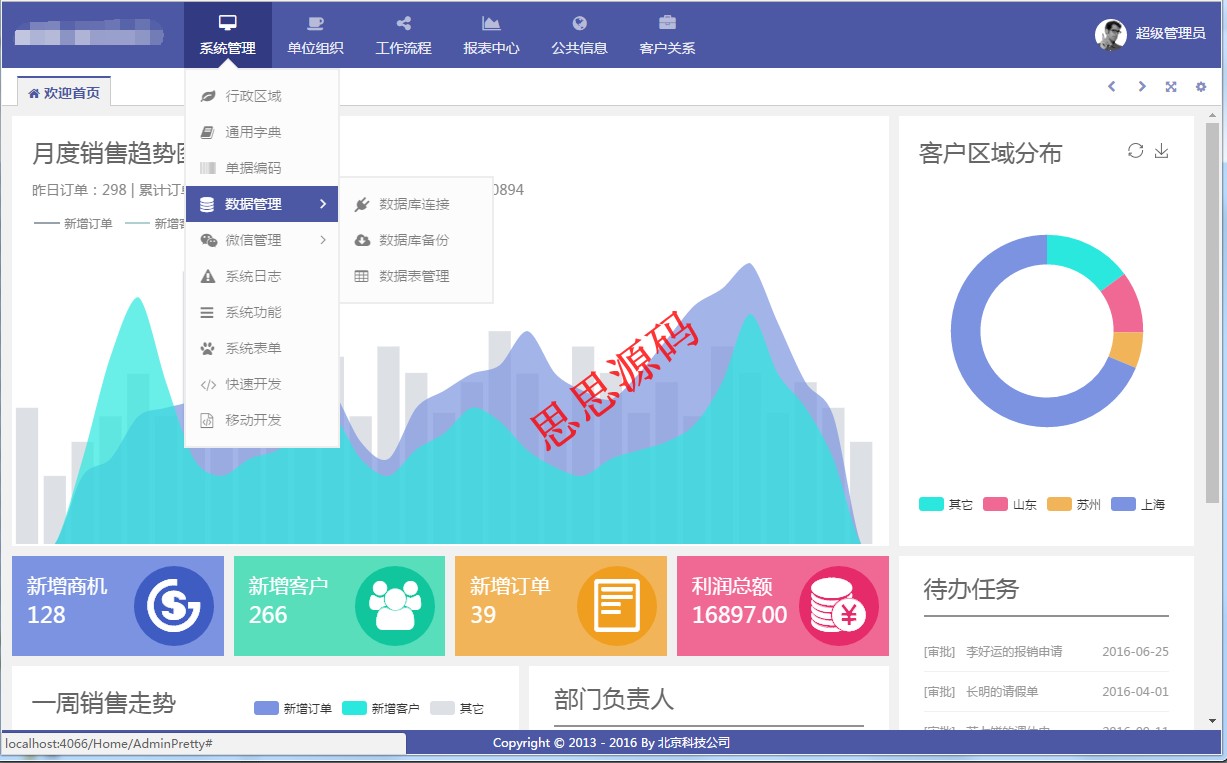The height and width of the screenshot is (763, 1227).
Task: Open the settings gear in tab bar
Action: 1200,87
